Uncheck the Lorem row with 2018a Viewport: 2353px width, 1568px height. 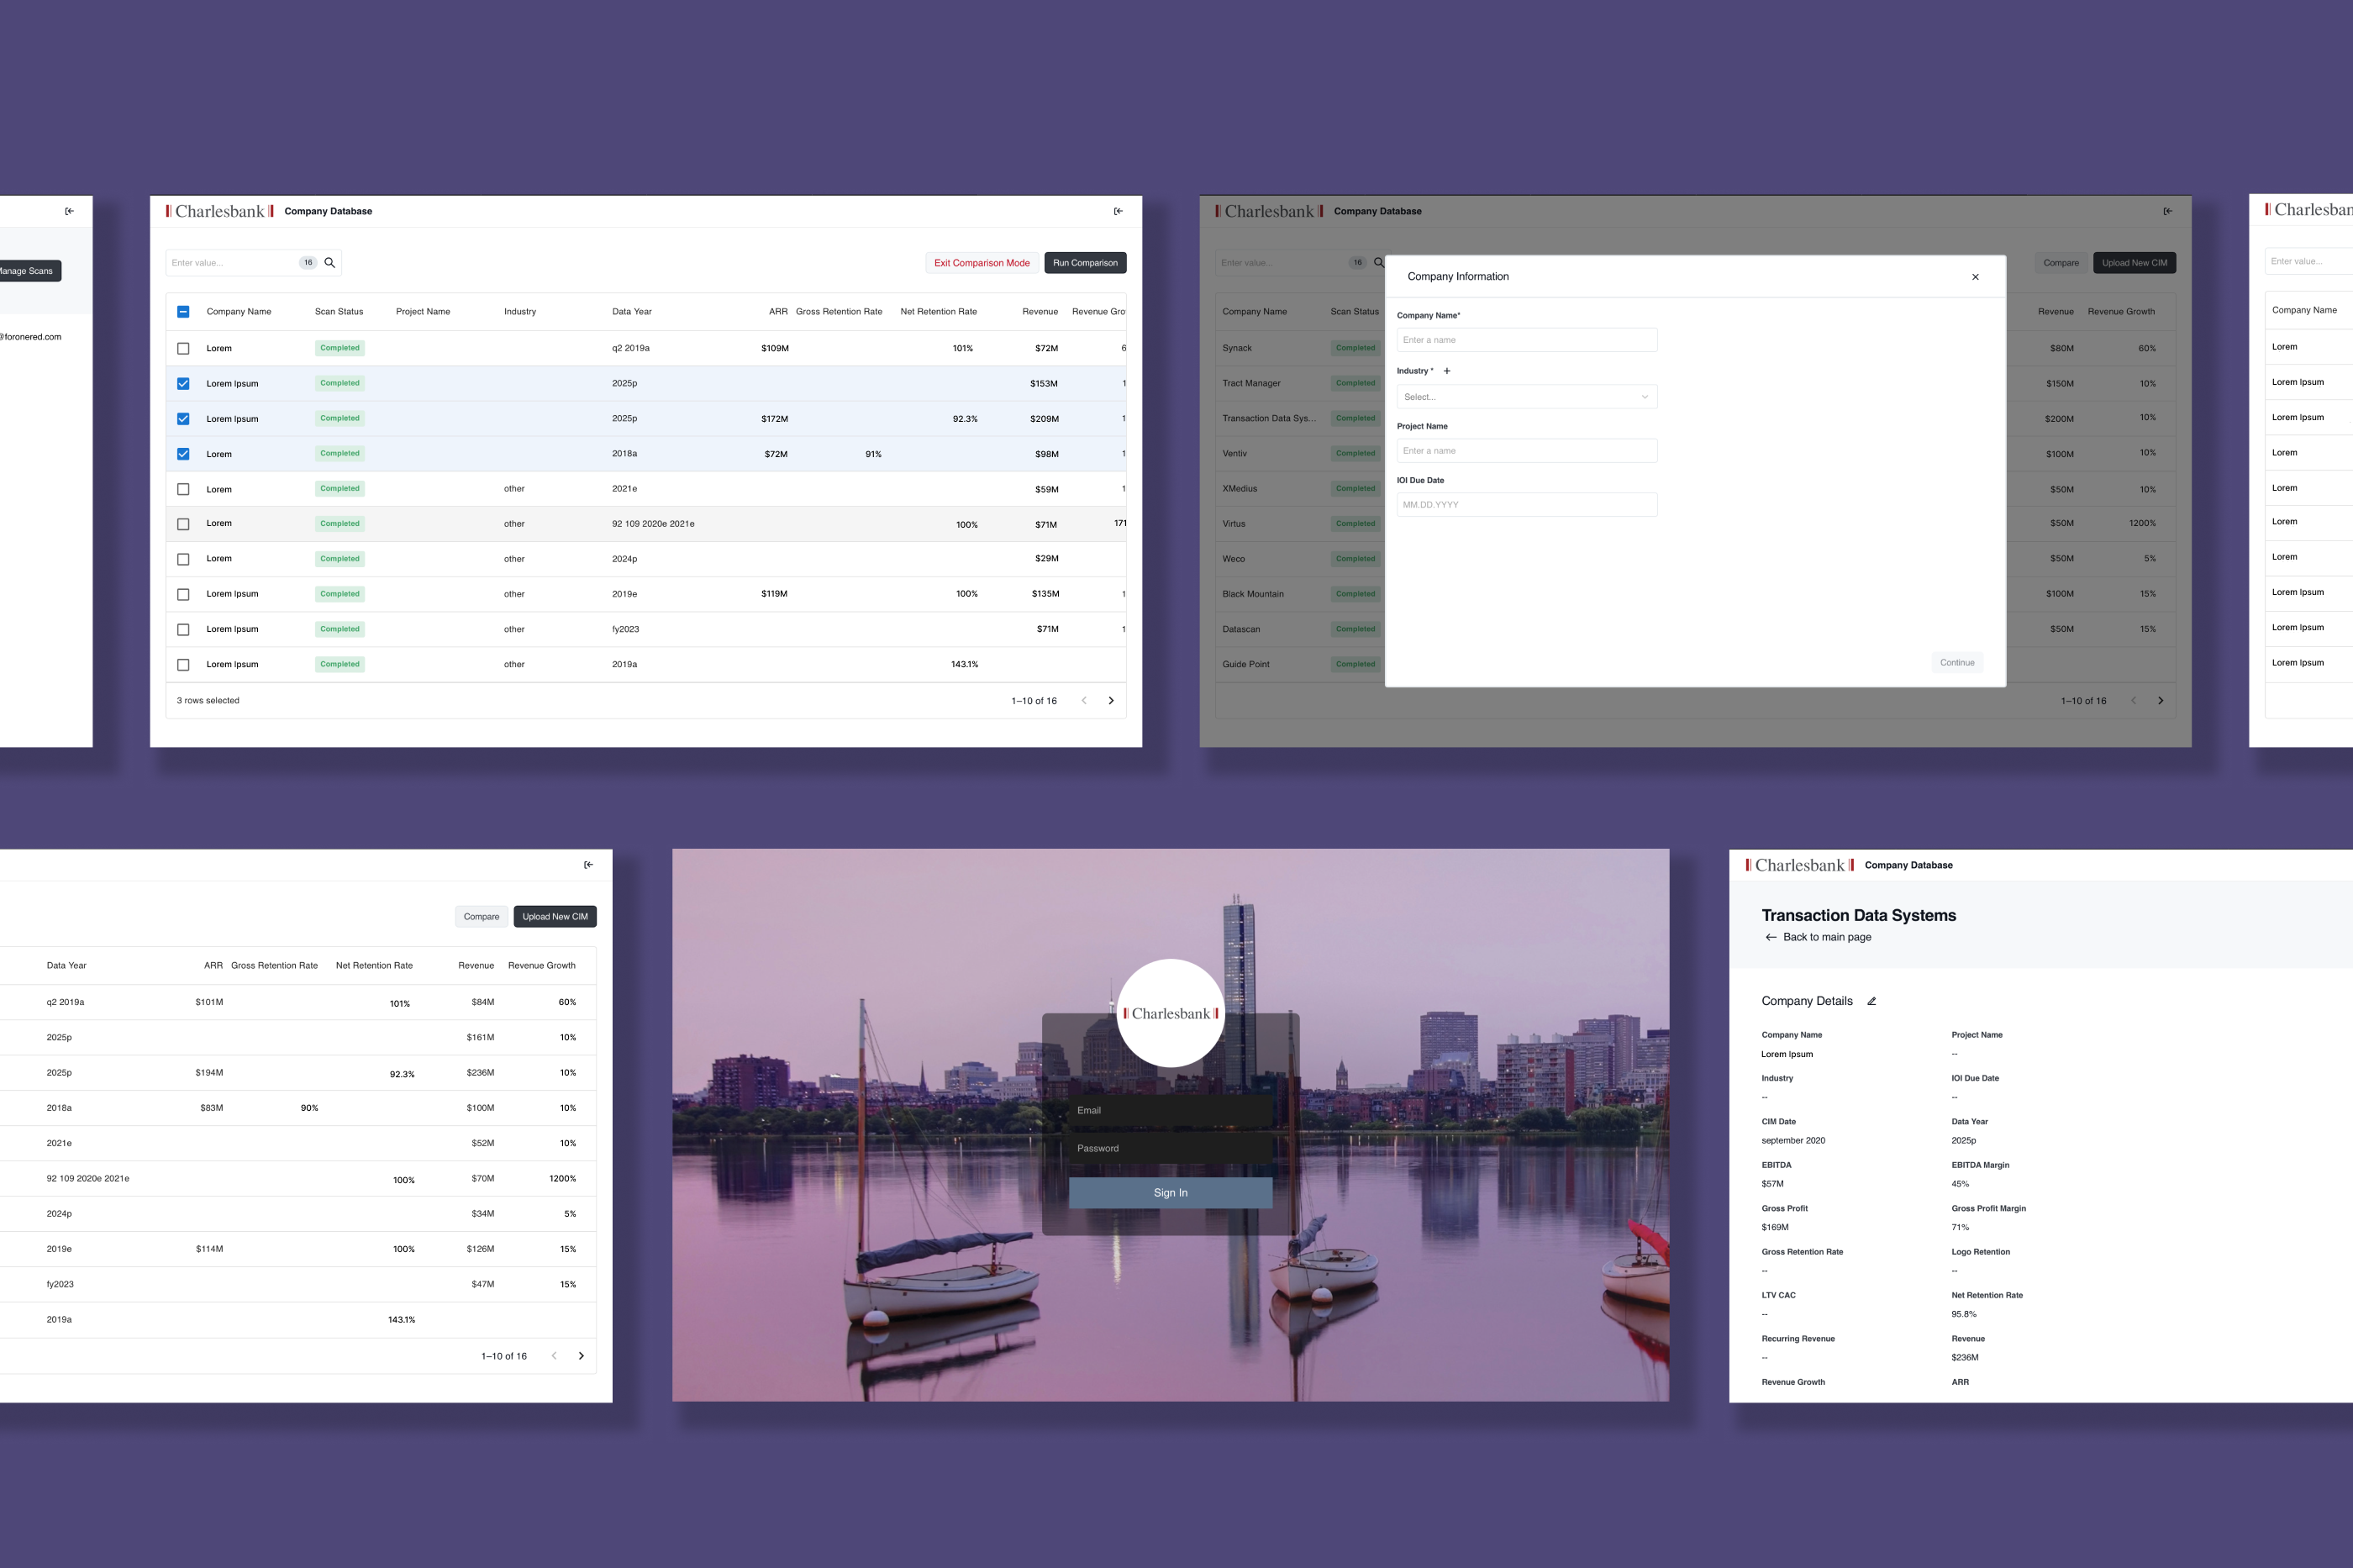183,454
